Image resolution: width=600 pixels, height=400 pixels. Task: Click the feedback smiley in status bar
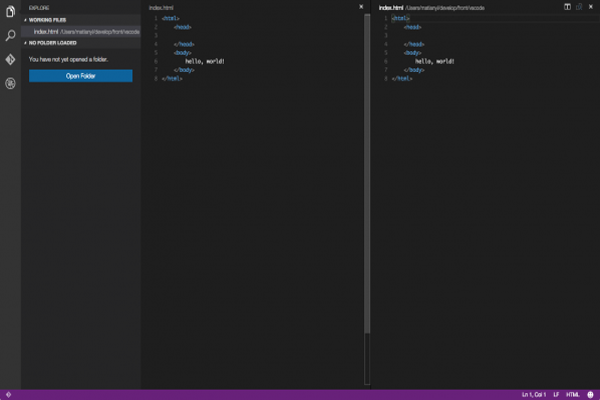(x=591, y=394)
